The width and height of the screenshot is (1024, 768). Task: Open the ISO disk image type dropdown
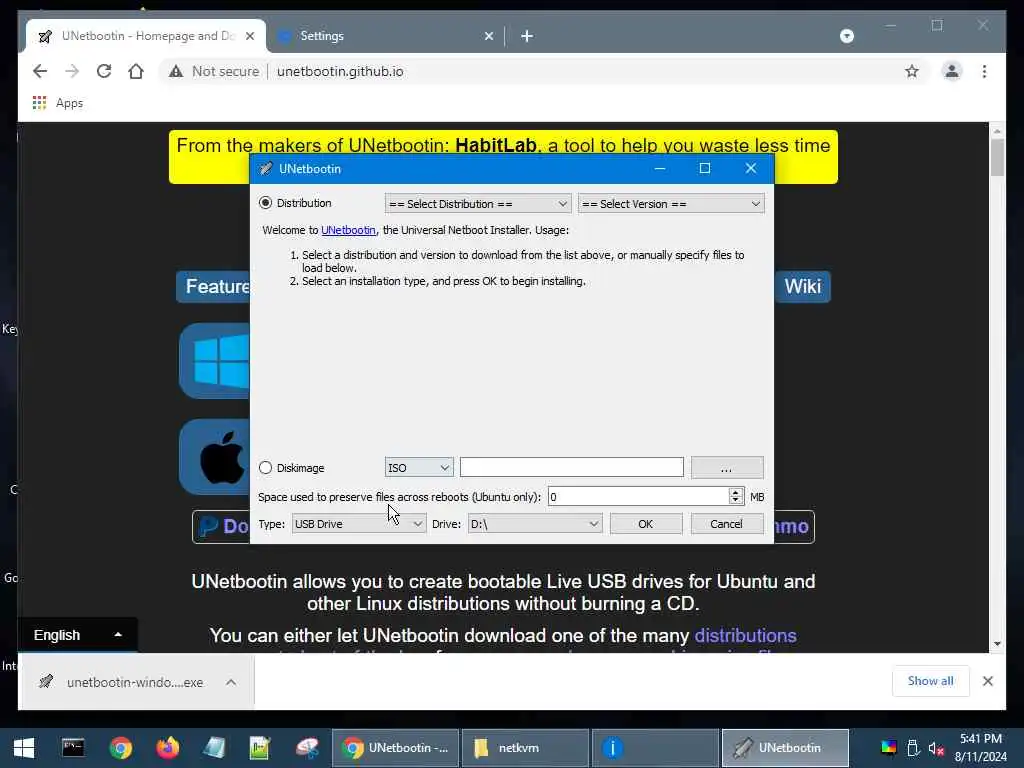[x=419, y=468]
